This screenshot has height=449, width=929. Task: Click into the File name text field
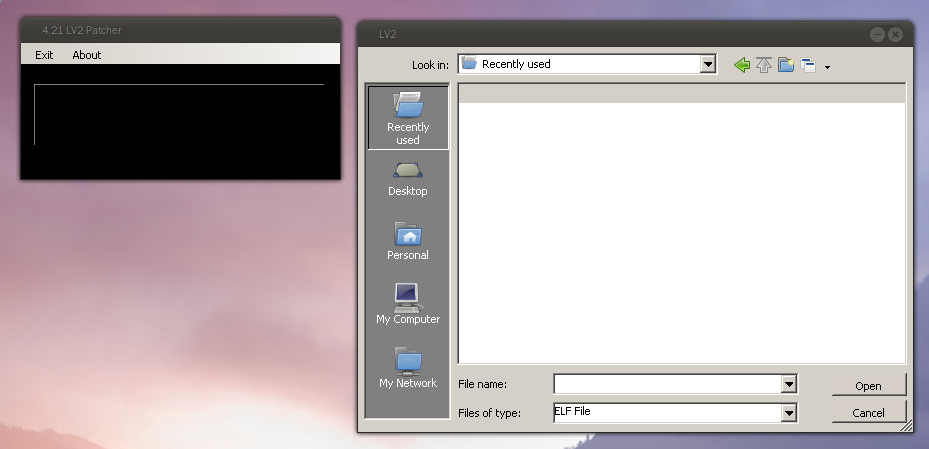667,384
